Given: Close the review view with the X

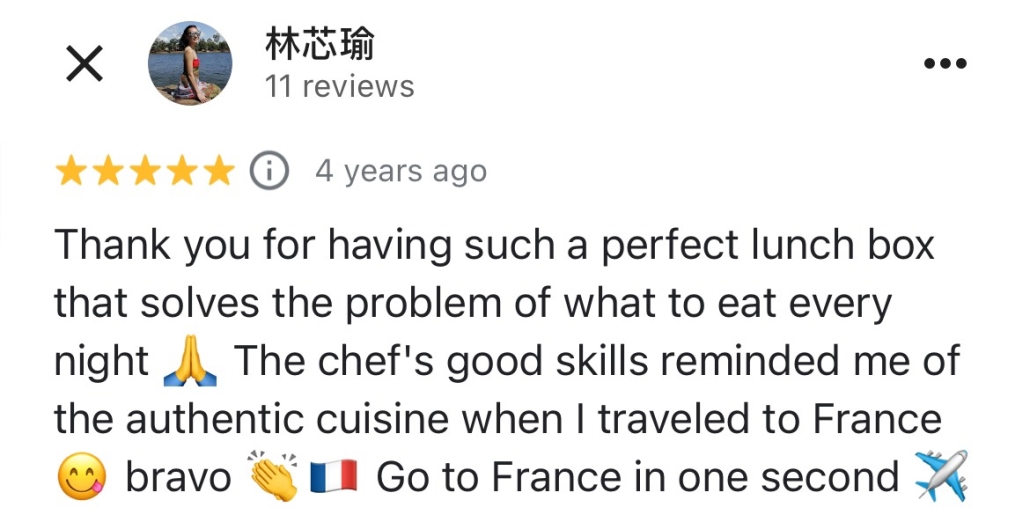Looking at the screenshot, I should tap(84, 64).
